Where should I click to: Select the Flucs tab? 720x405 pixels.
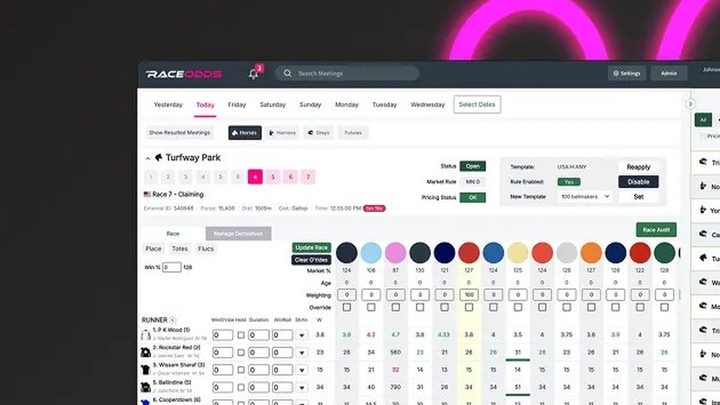[x=206, y=248]
